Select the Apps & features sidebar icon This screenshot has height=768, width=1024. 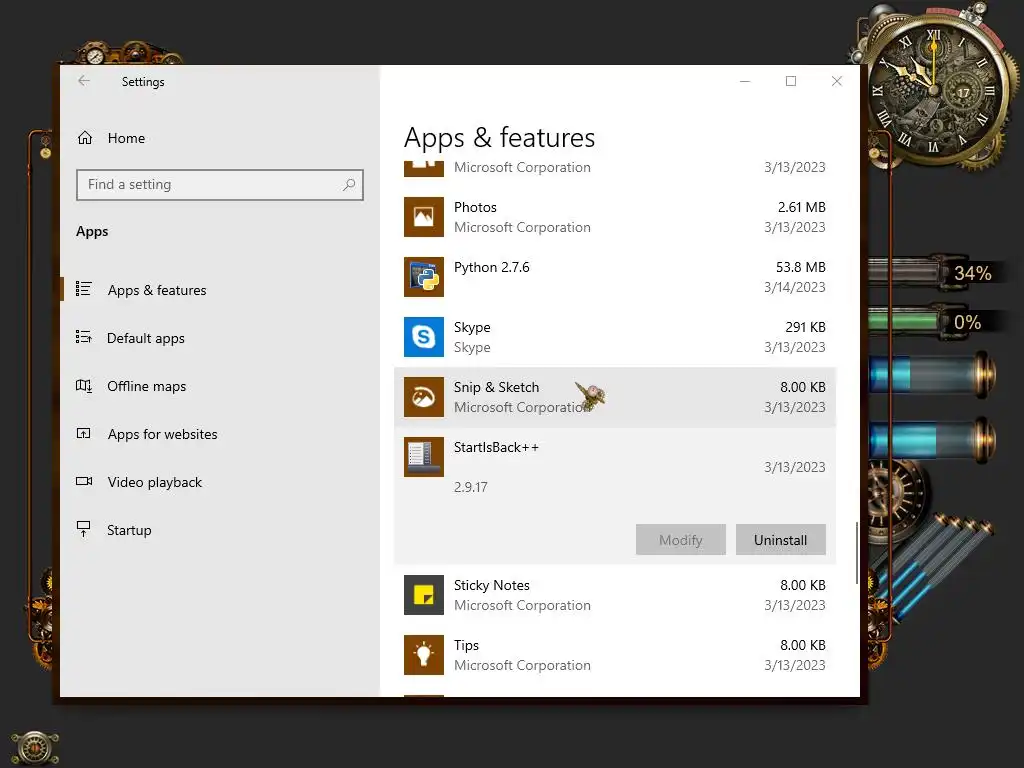point(84,289)
